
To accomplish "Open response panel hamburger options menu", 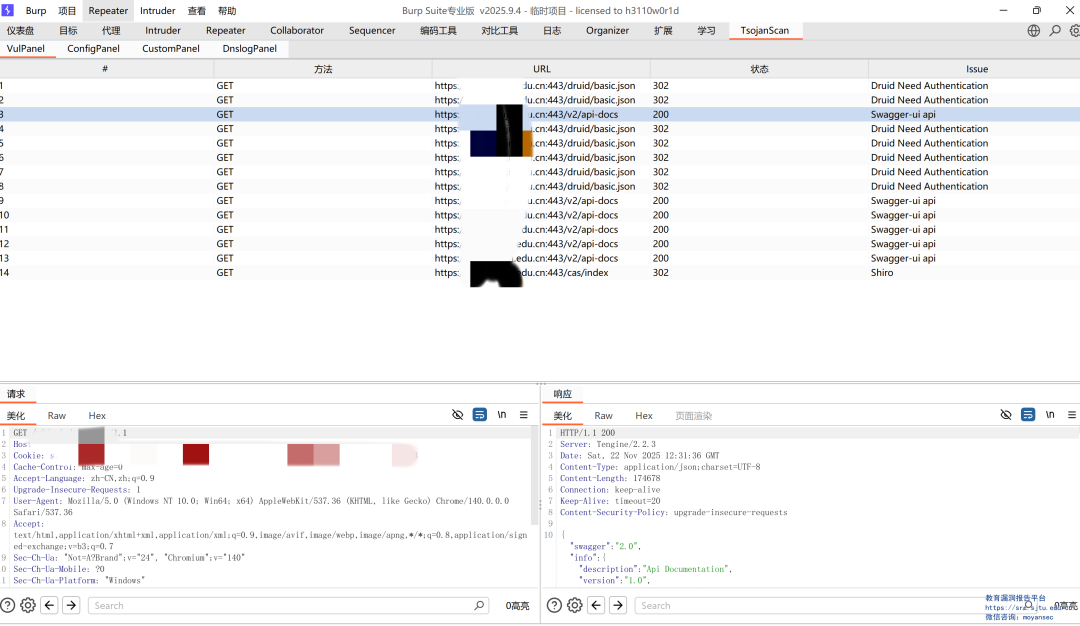I will 1072,415.
